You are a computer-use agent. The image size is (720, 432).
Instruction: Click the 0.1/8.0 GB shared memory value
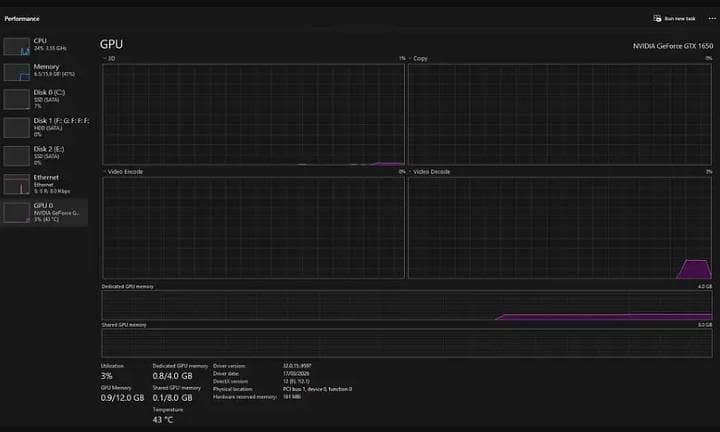(x=173, y=398)
